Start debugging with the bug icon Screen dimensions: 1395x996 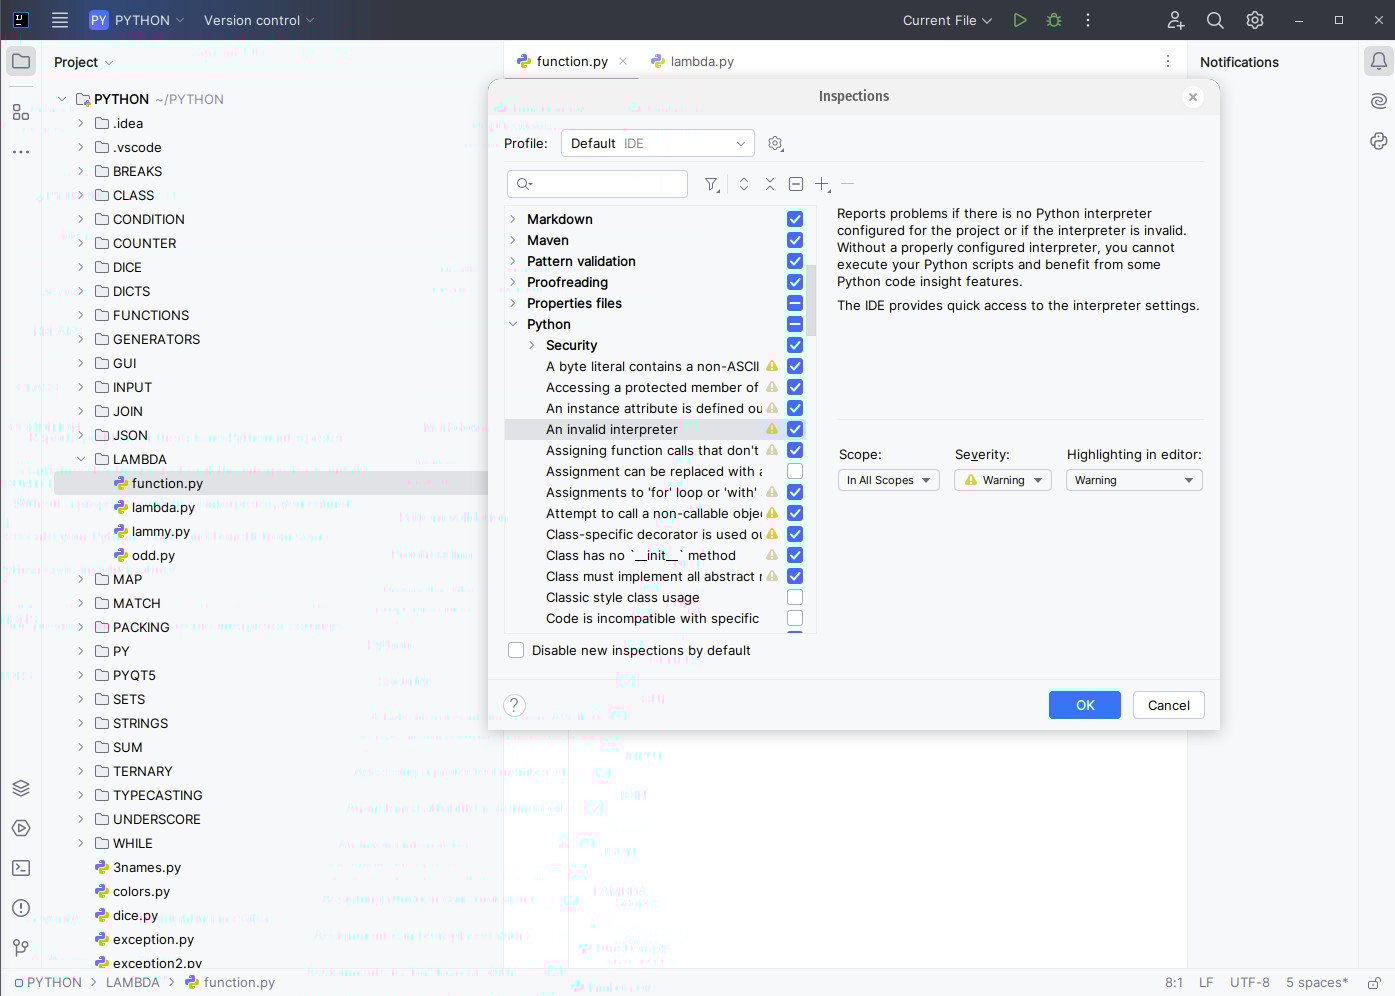click(x=1054, y=20)
